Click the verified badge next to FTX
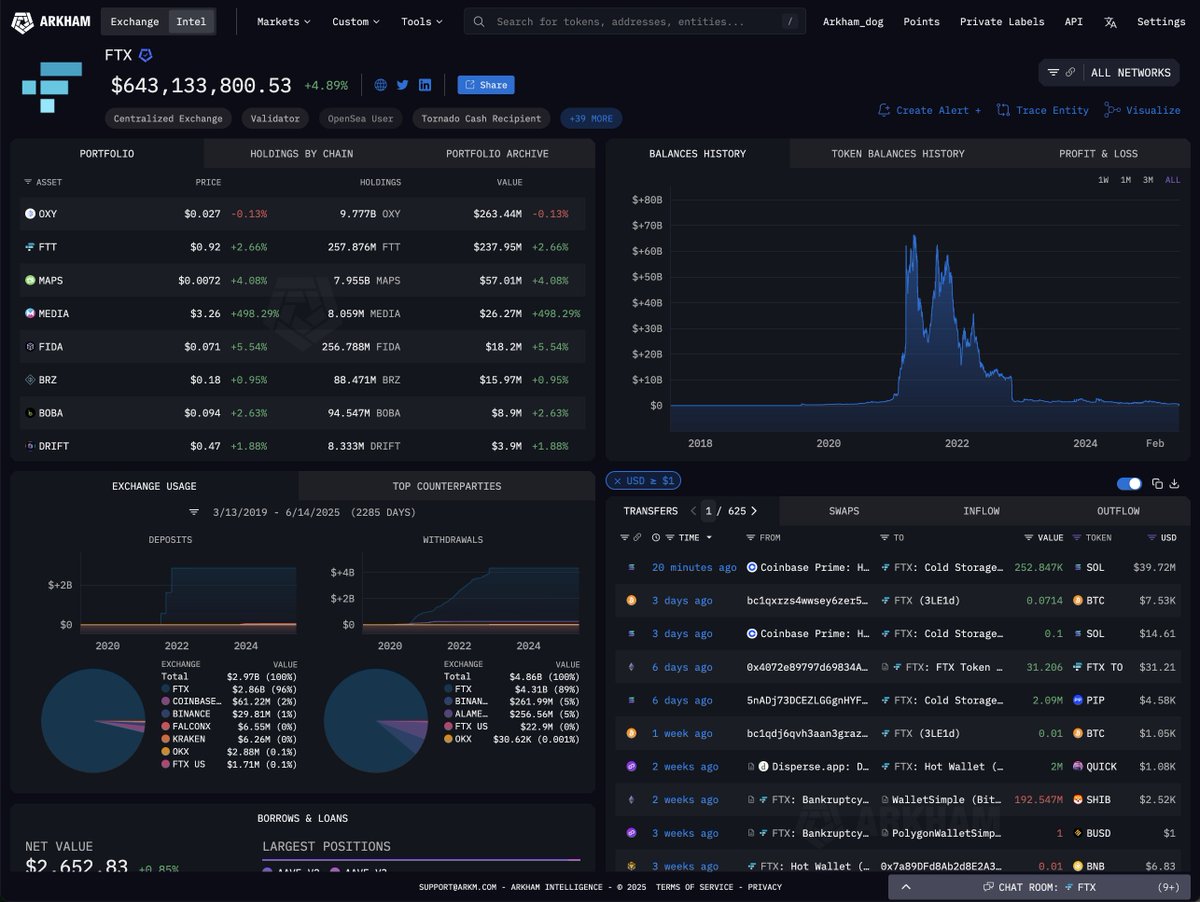Screen dimensions: 1200x902 pos(146,55)
